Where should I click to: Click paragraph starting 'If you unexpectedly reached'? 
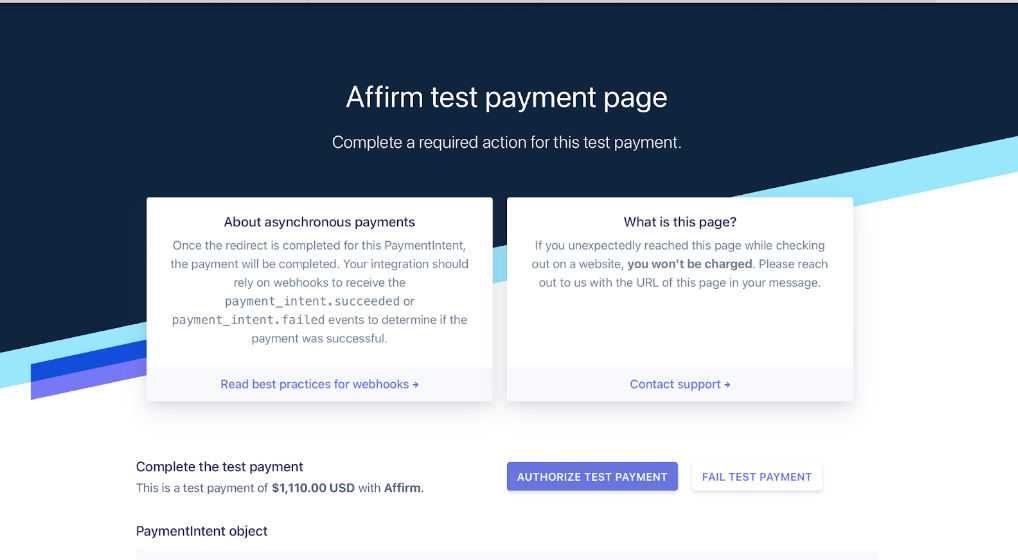pos(680,264)
